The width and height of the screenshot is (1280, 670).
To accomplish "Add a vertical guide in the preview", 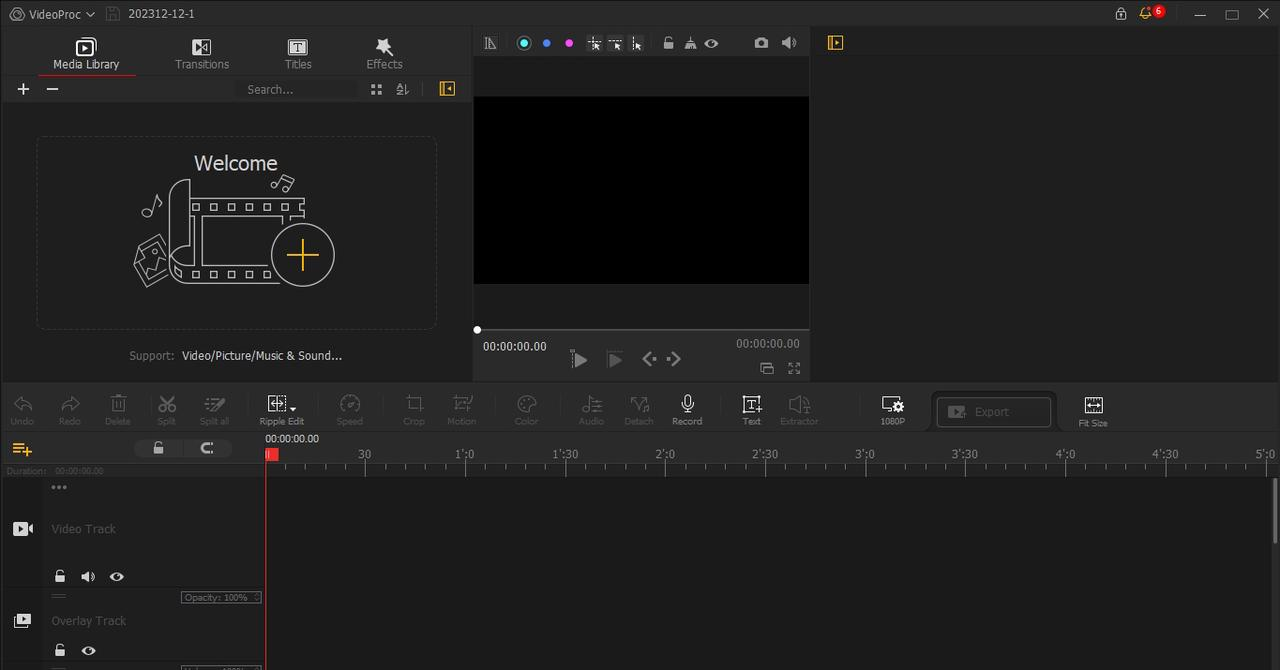I will tap(637, 43).
